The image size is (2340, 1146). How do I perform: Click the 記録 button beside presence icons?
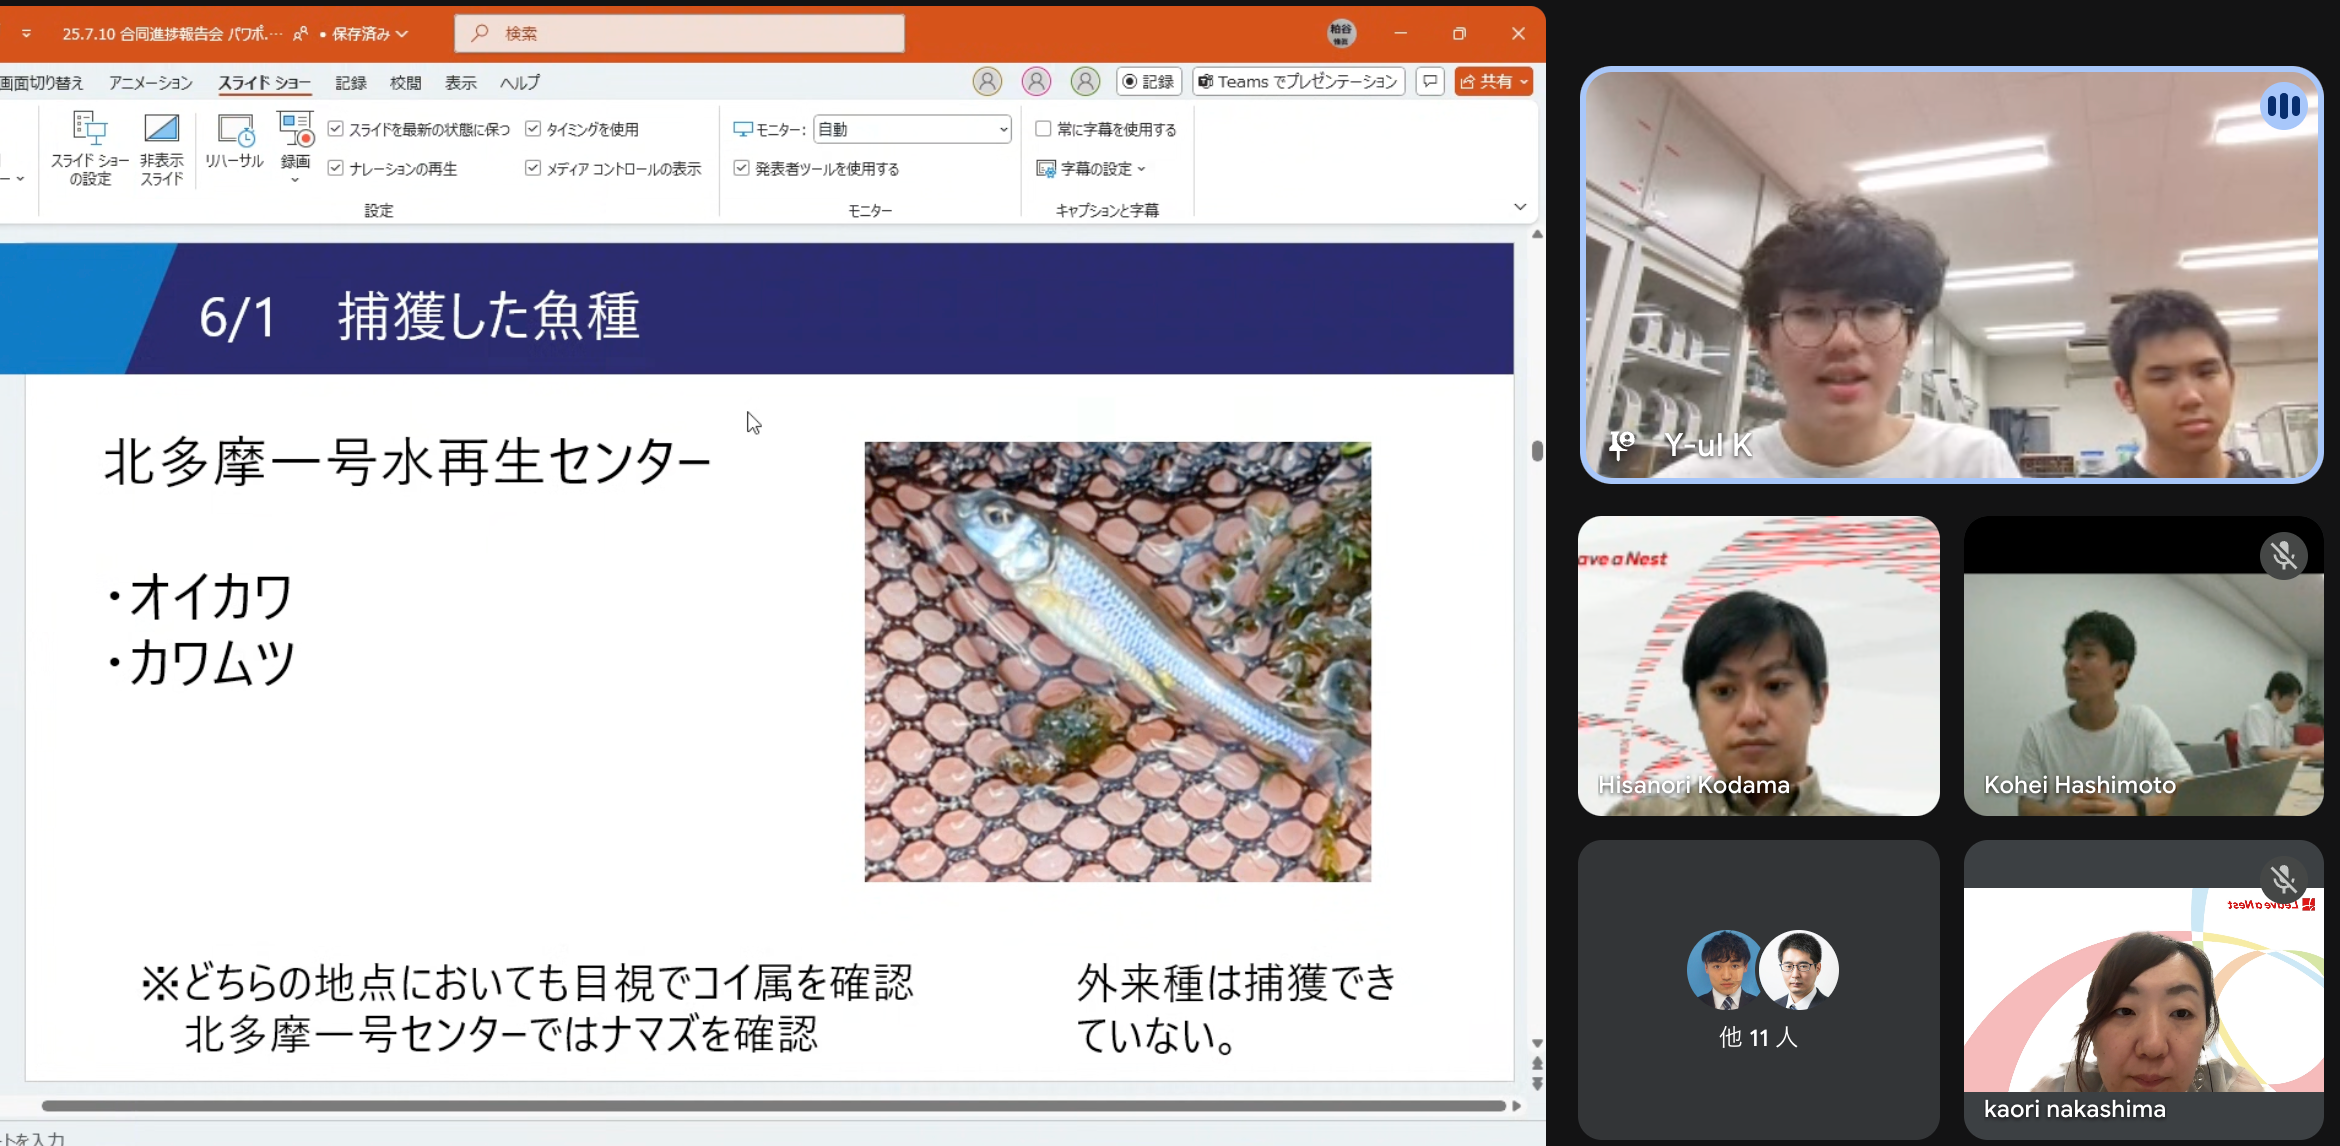(1149, 82)
